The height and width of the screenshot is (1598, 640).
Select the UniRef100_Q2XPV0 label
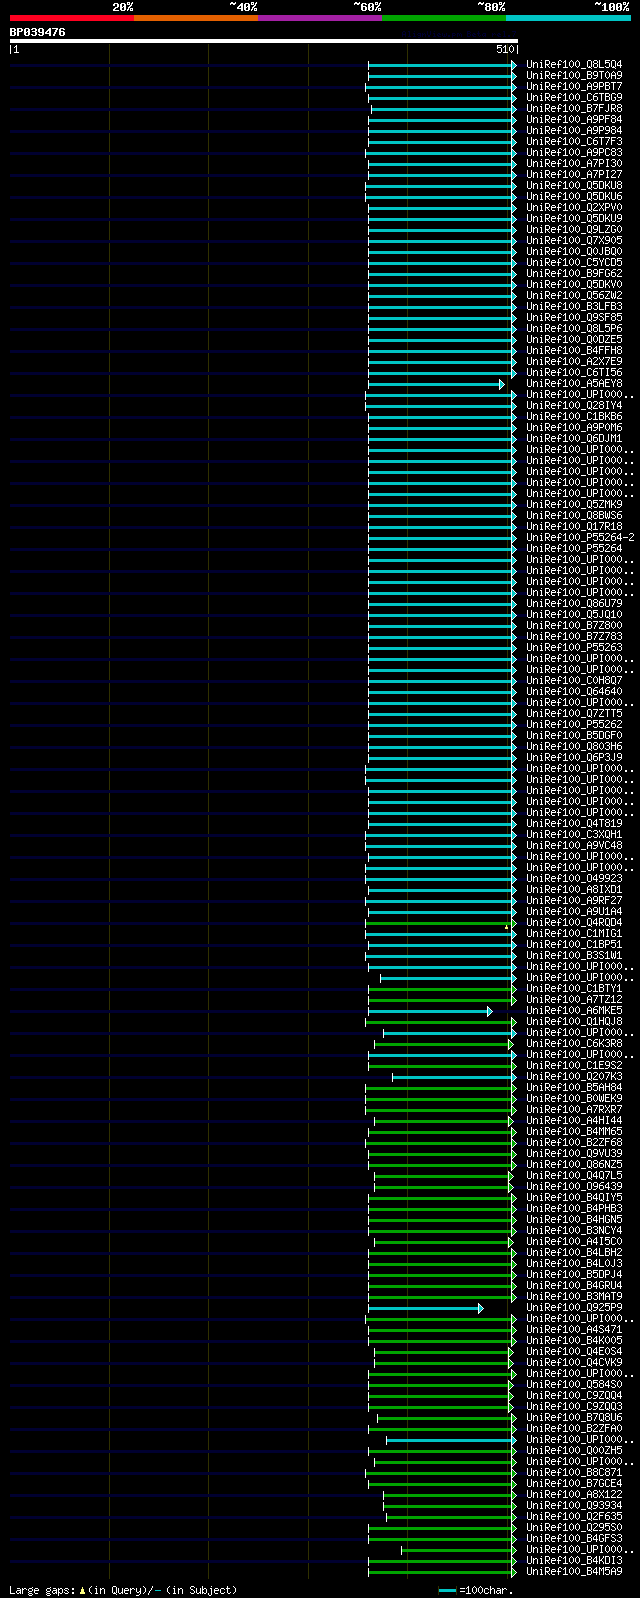[574, 208]
